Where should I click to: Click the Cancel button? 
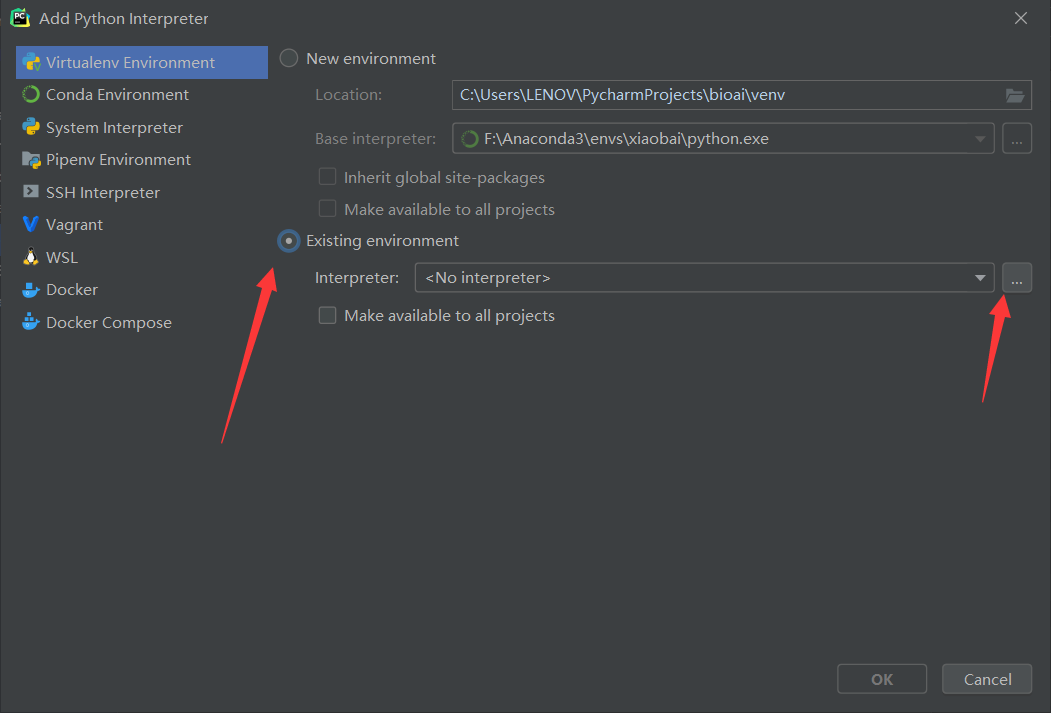coord(987,679)
